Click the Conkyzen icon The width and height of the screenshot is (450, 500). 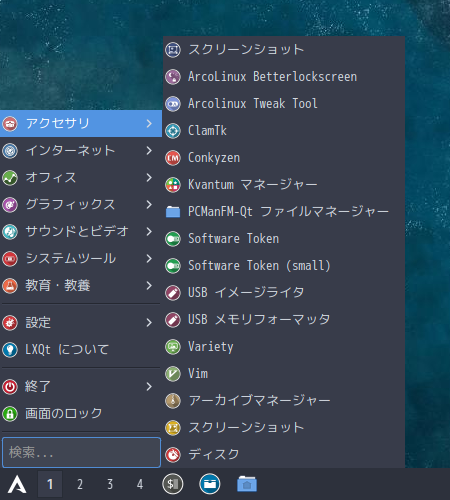tap(173, 158)
